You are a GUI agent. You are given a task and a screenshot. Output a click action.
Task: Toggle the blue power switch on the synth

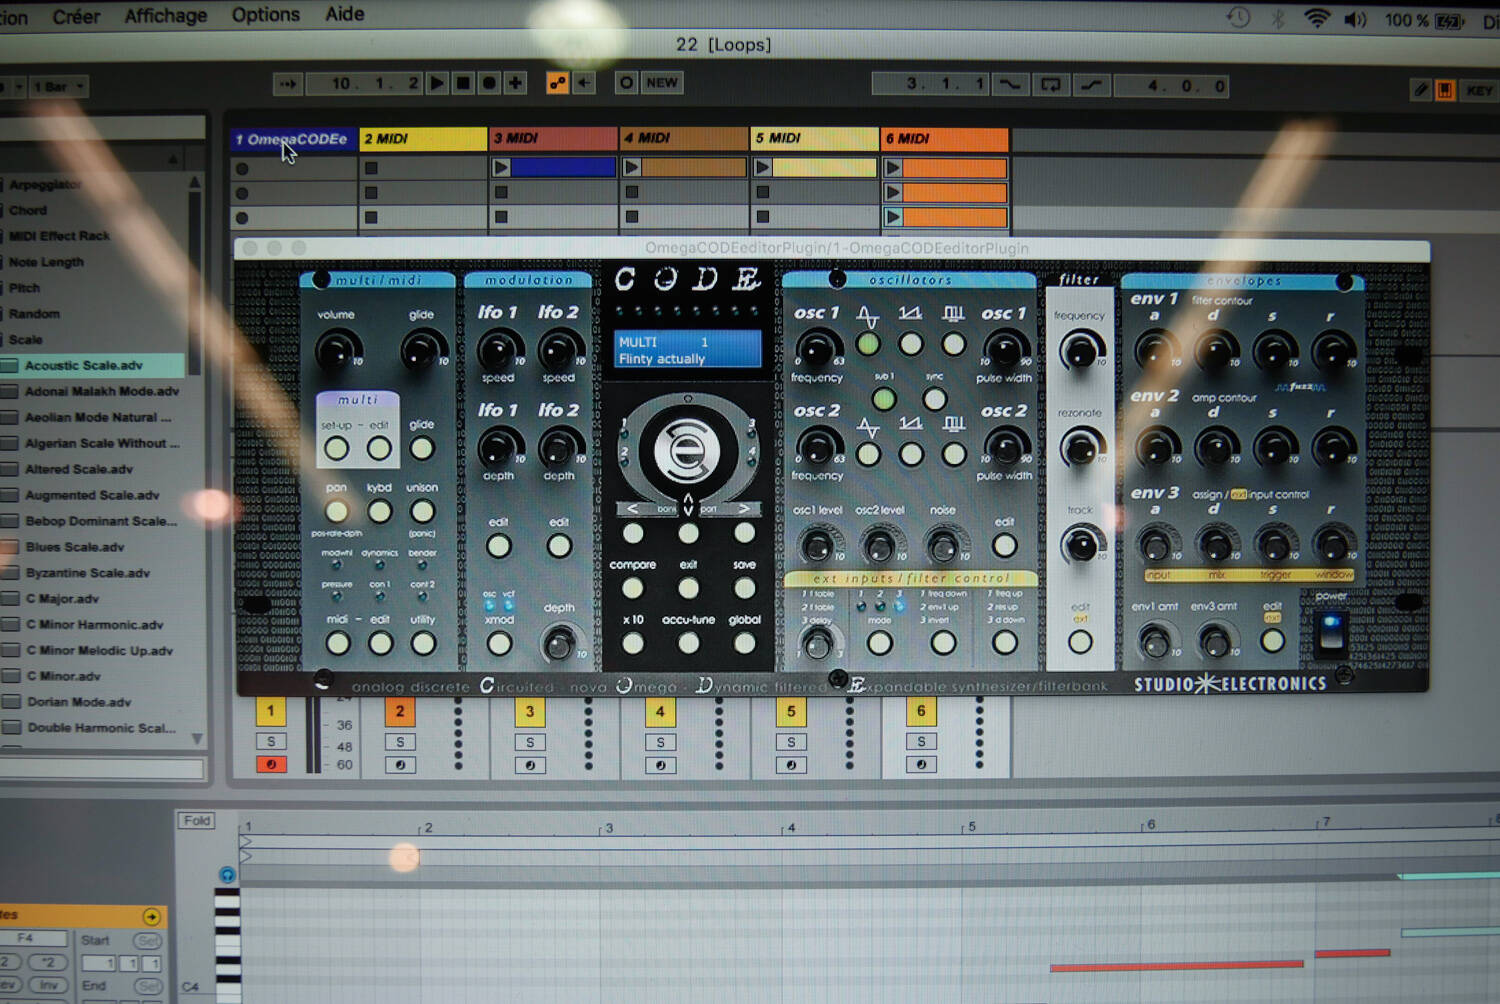pyautogui.click(x=1331, y=633)
